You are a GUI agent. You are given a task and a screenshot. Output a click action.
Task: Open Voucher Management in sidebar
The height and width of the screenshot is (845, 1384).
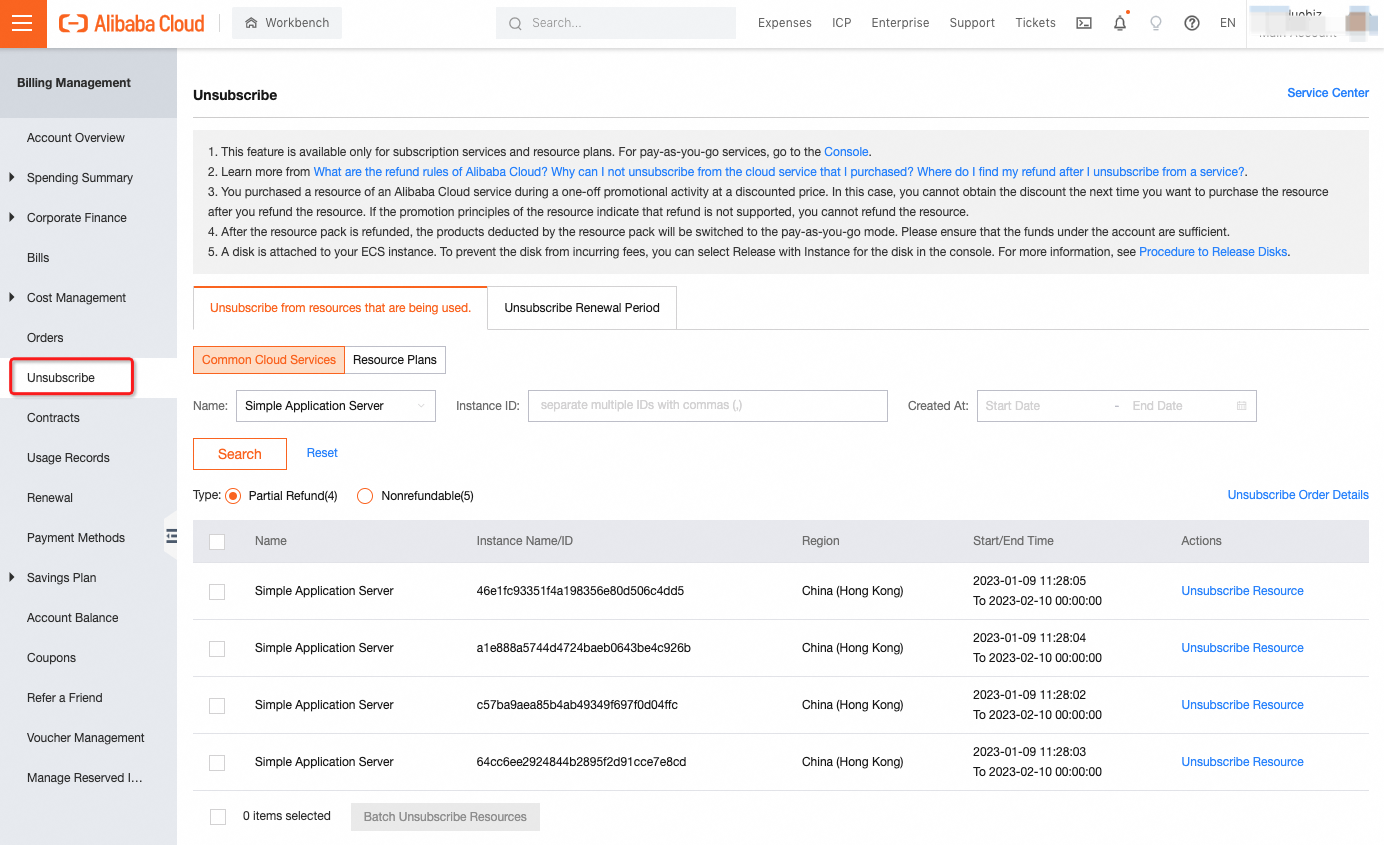point(86,738)
